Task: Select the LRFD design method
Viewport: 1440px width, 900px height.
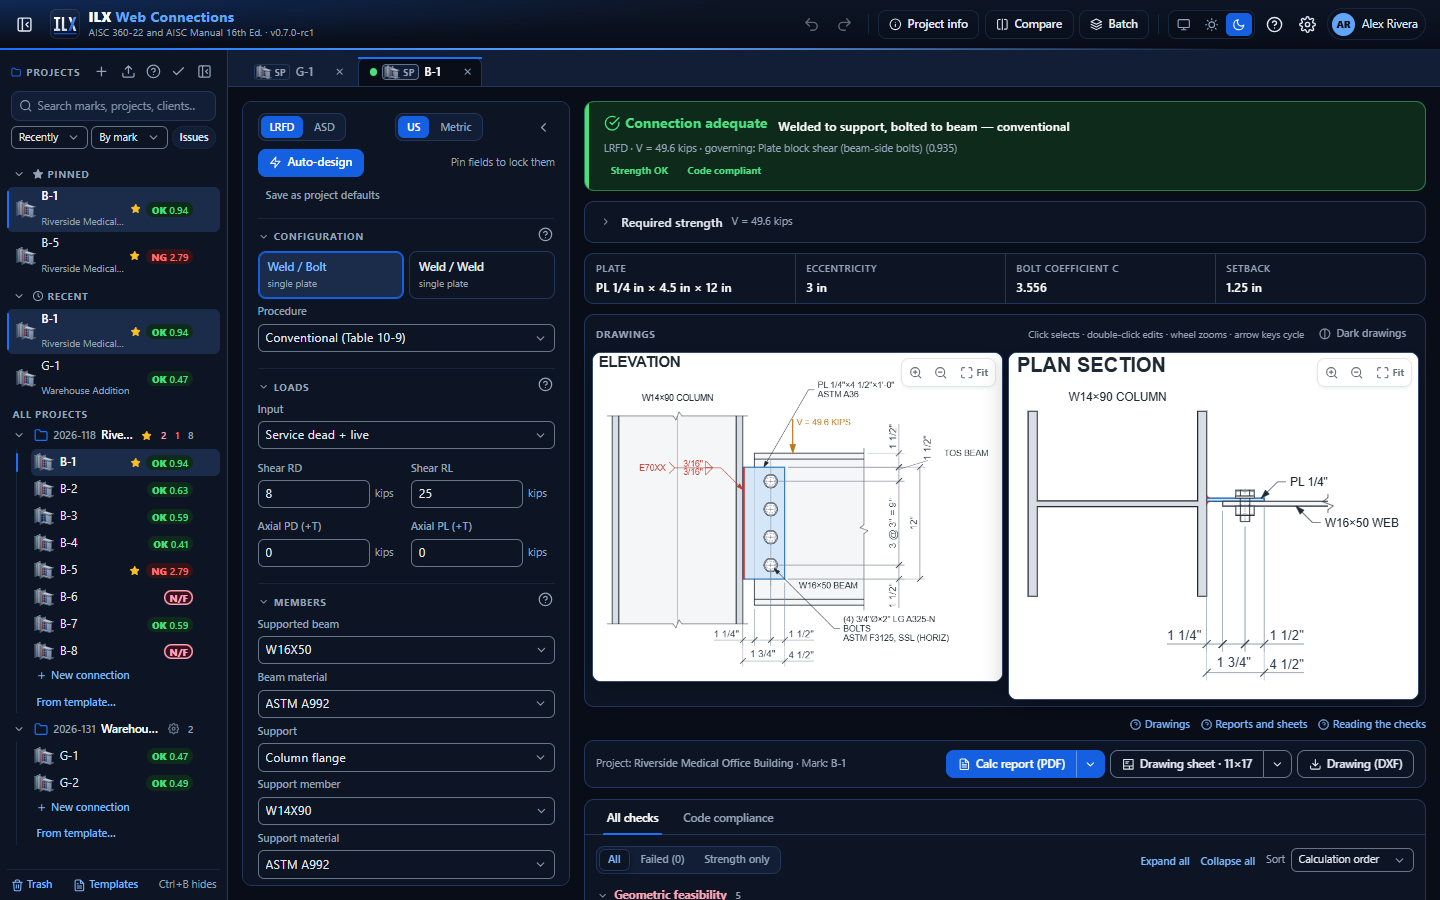Action: tap(282, 127)
